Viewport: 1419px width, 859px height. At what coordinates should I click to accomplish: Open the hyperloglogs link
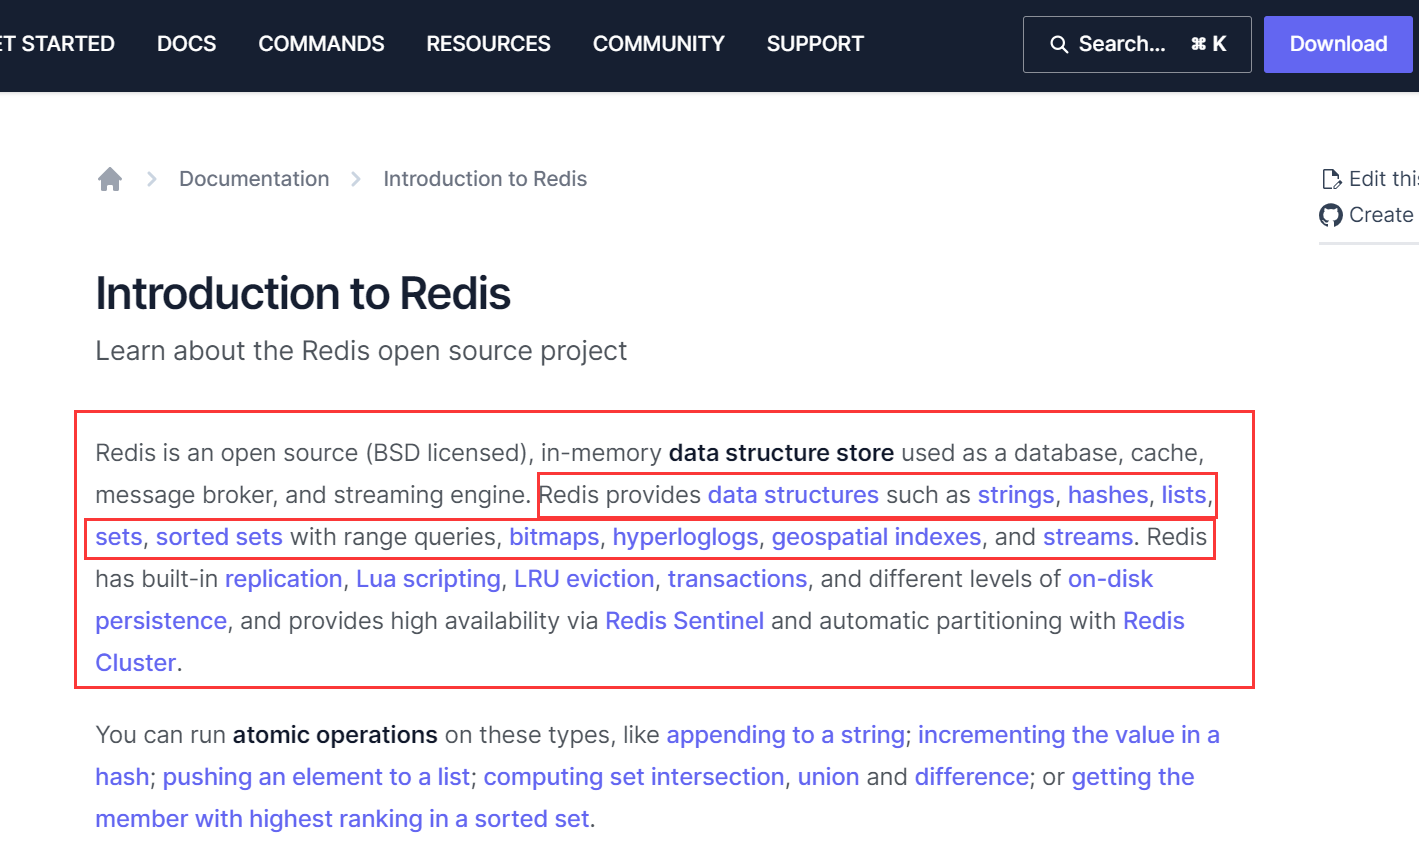pyautogui.click(x=685, y=537)
